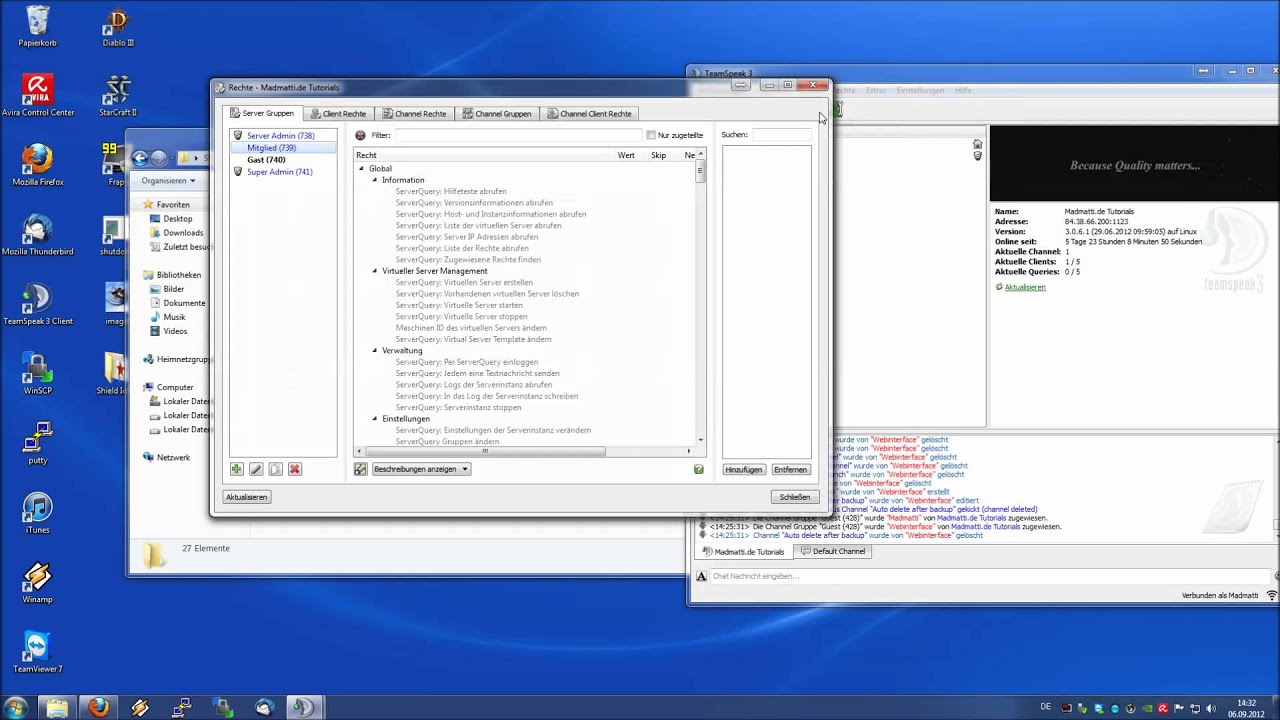Click the Winamp icon in the taskbar
Viewport: 1280px width, 720px height.
pyautogui.click(x=140, y=708)
